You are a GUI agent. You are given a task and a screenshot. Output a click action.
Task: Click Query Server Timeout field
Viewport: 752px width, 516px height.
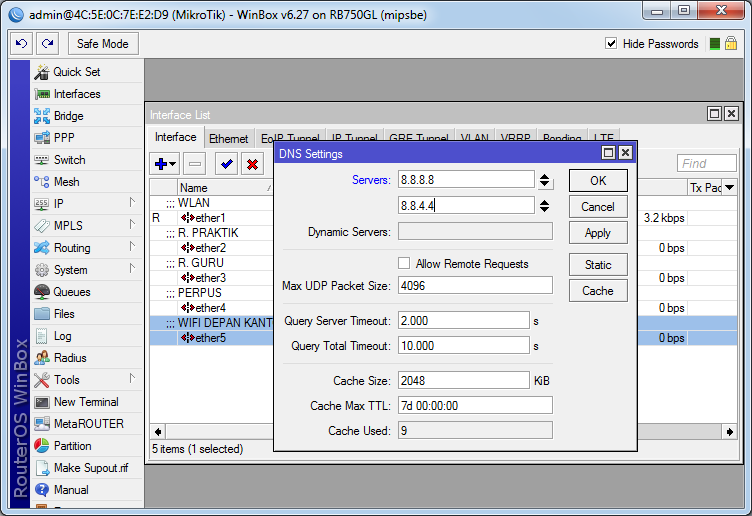[464, 321]
